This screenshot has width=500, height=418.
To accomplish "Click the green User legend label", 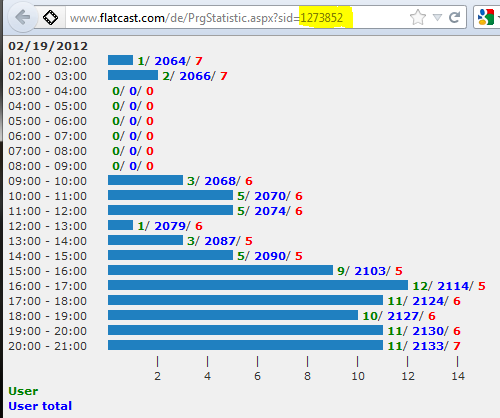I will point(23,391).
